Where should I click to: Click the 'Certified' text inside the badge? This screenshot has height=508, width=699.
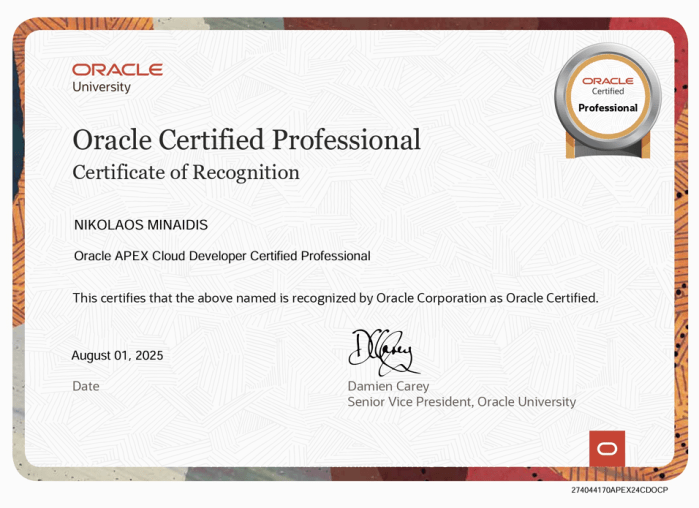(x=608, y=92)
